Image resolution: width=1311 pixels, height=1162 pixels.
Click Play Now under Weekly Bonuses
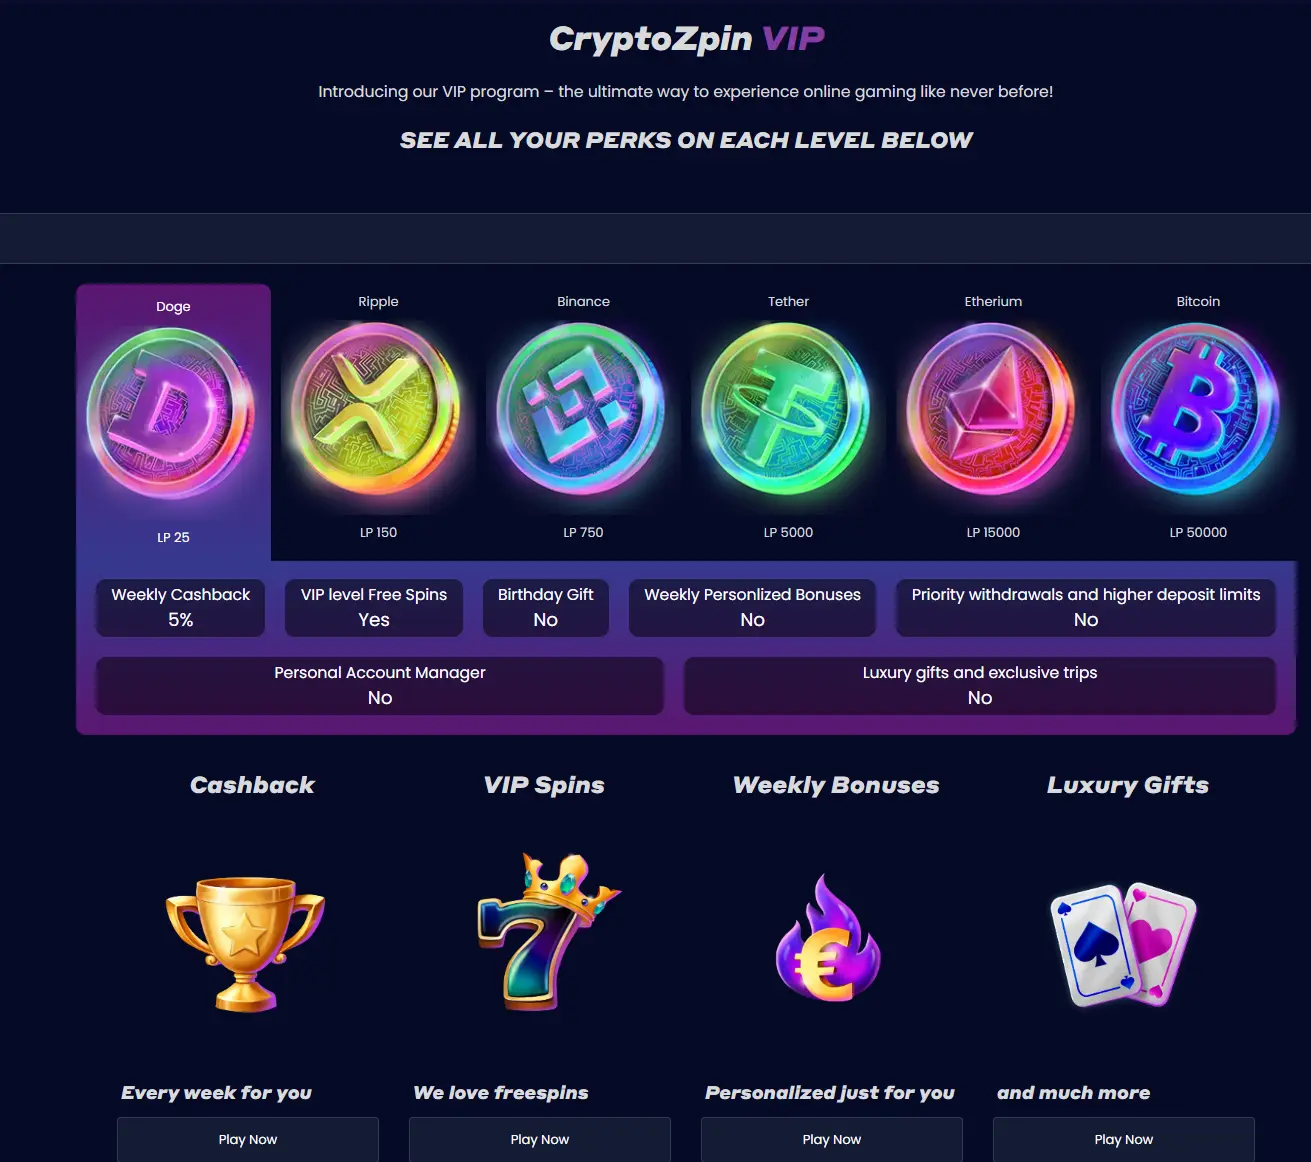pyautogui.click(x=832, y=1139)
